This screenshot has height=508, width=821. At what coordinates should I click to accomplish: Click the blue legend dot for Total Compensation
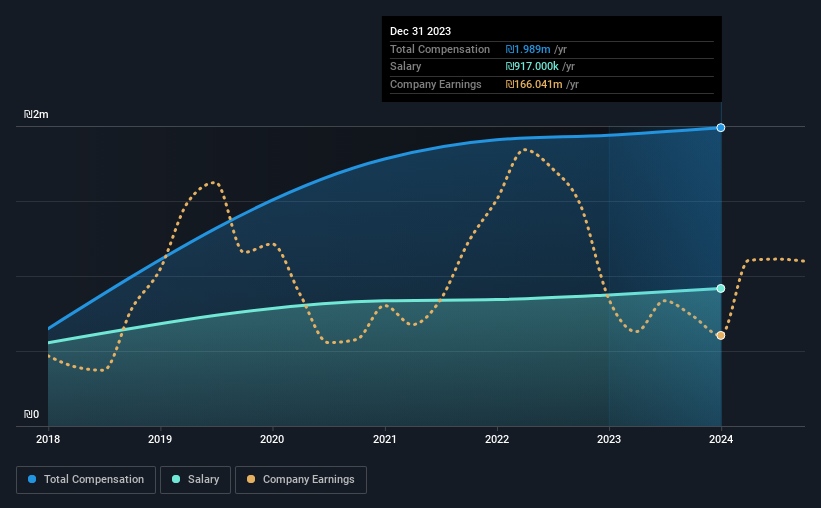(32, 479)
